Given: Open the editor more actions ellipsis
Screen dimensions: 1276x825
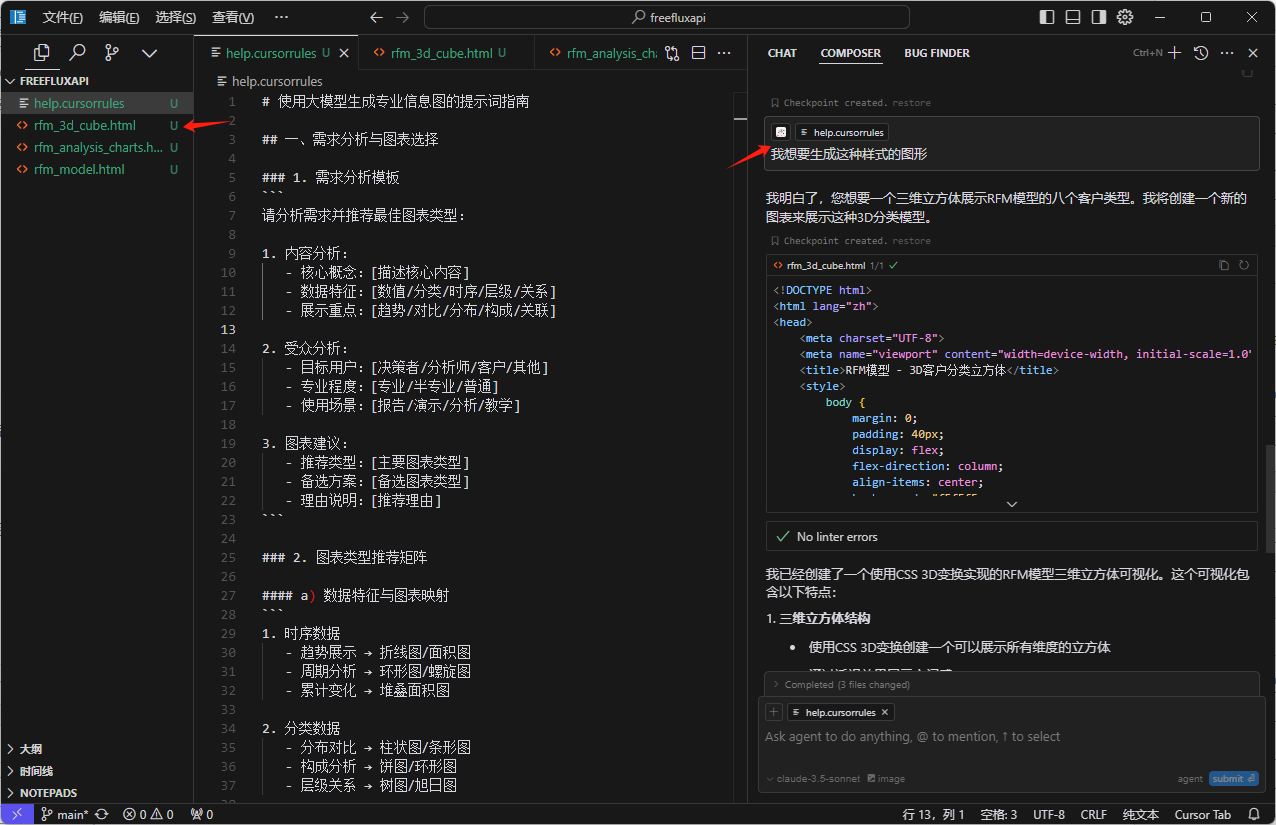Looking at the screenshot, I should (725, 53).
